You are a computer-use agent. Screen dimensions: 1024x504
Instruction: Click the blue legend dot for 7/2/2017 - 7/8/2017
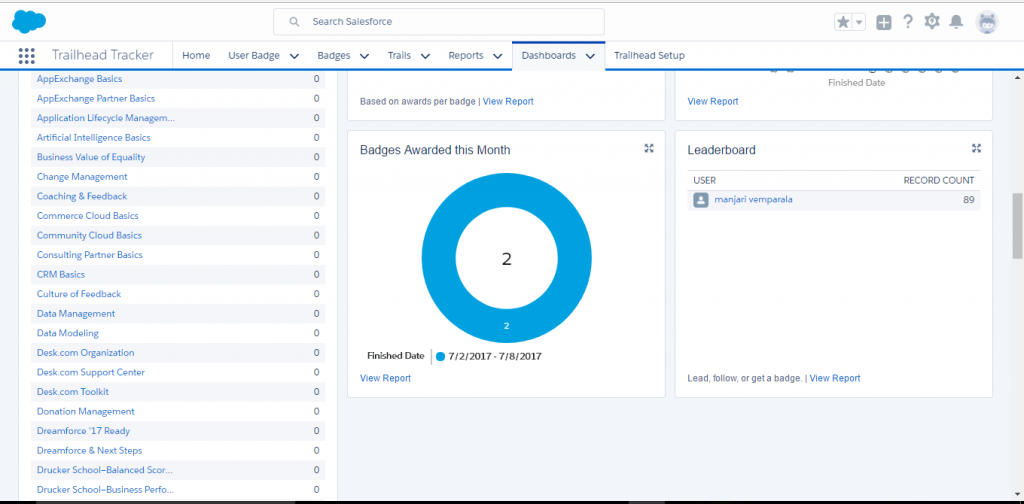[x=441, y=356]
